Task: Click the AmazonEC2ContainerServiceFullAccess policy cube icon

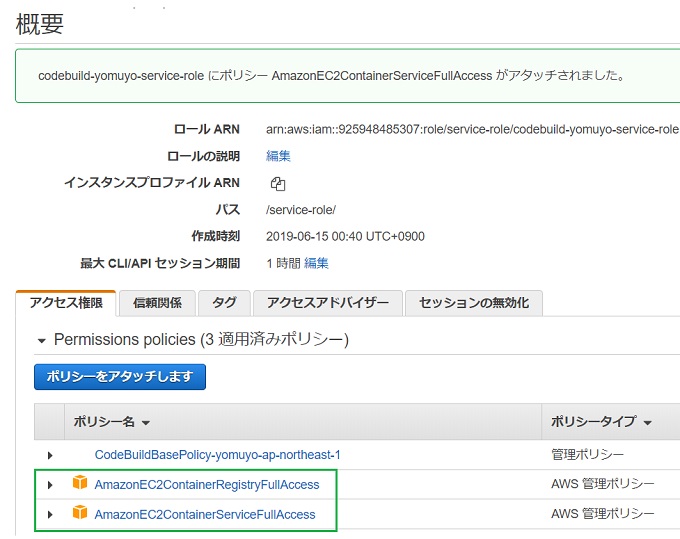Action: point(80,512)
